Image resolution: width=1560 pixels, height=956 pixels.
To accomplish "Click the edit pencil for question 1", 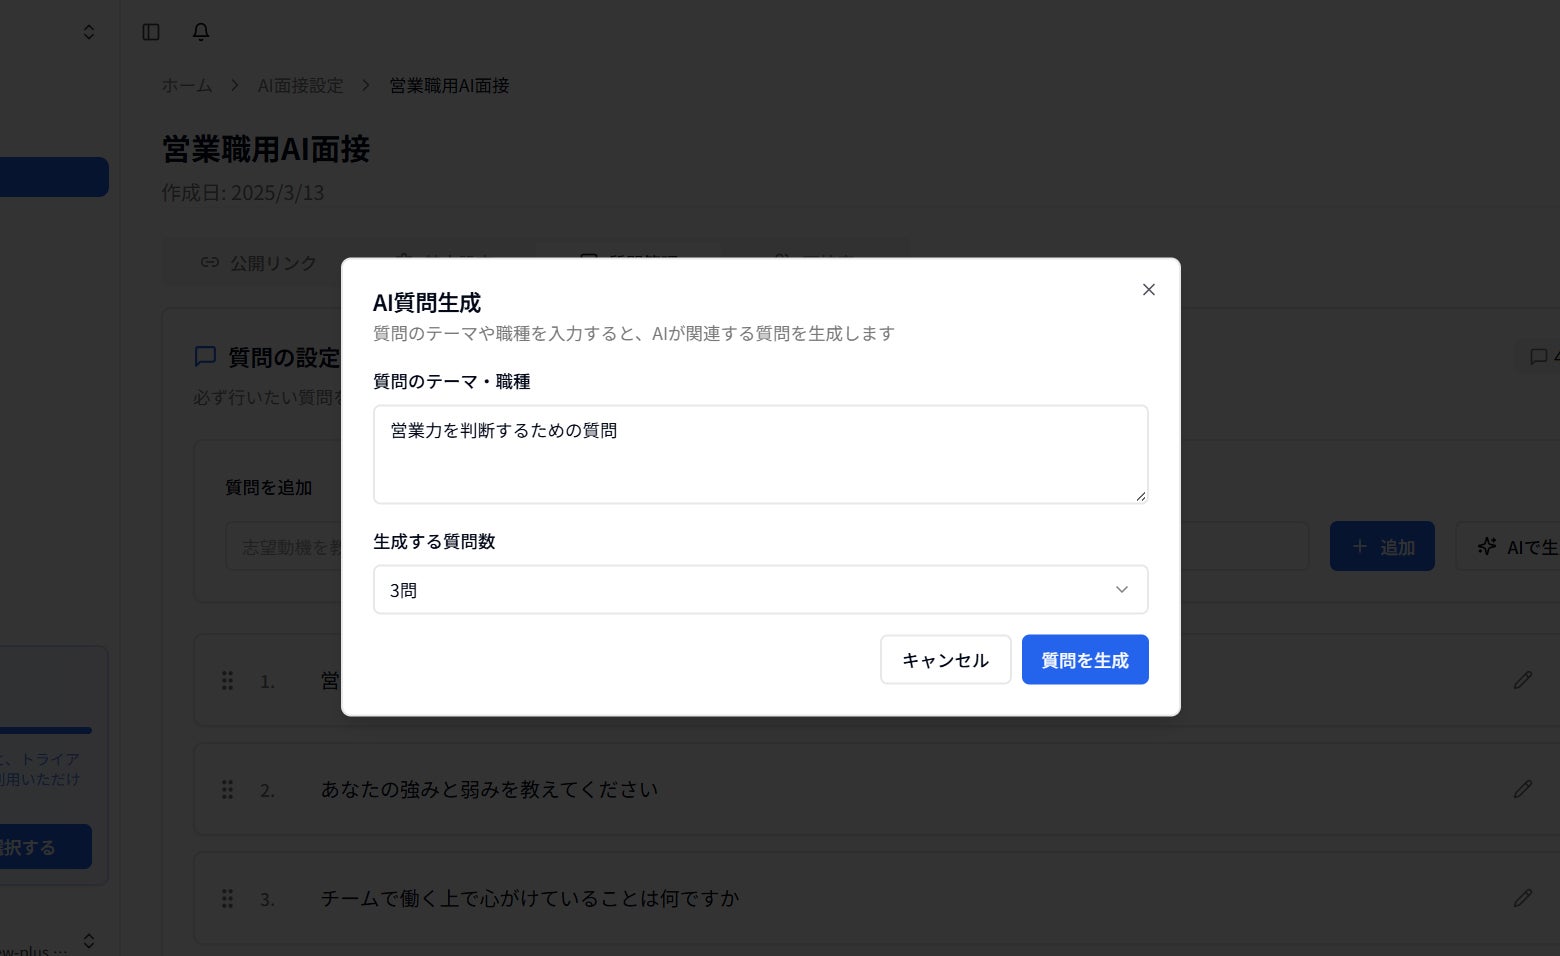I will pyautogui.click(x=1522, y=680).
